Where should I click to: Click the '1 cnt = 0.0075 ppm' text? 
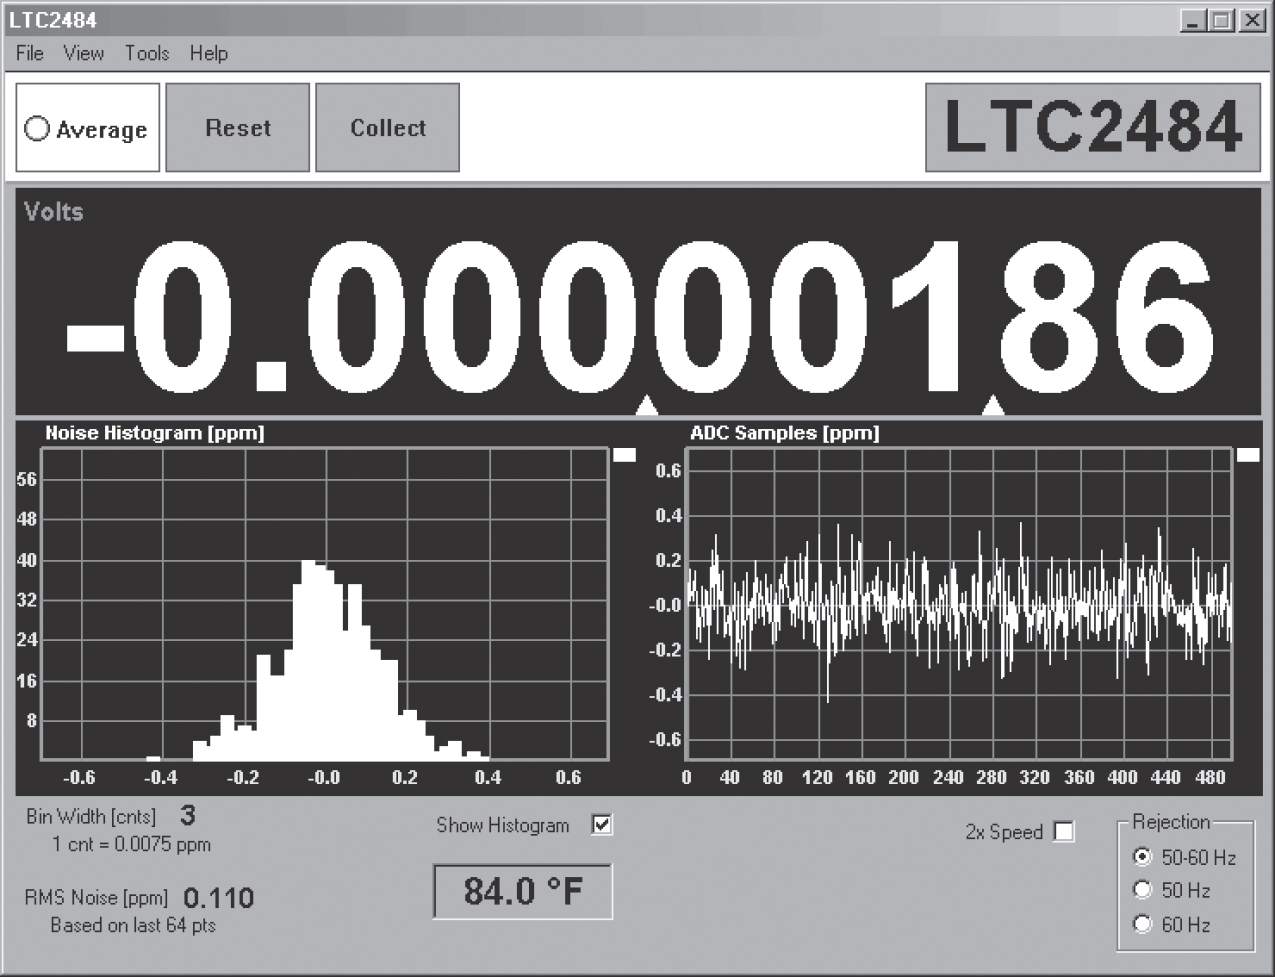[131, 844]
